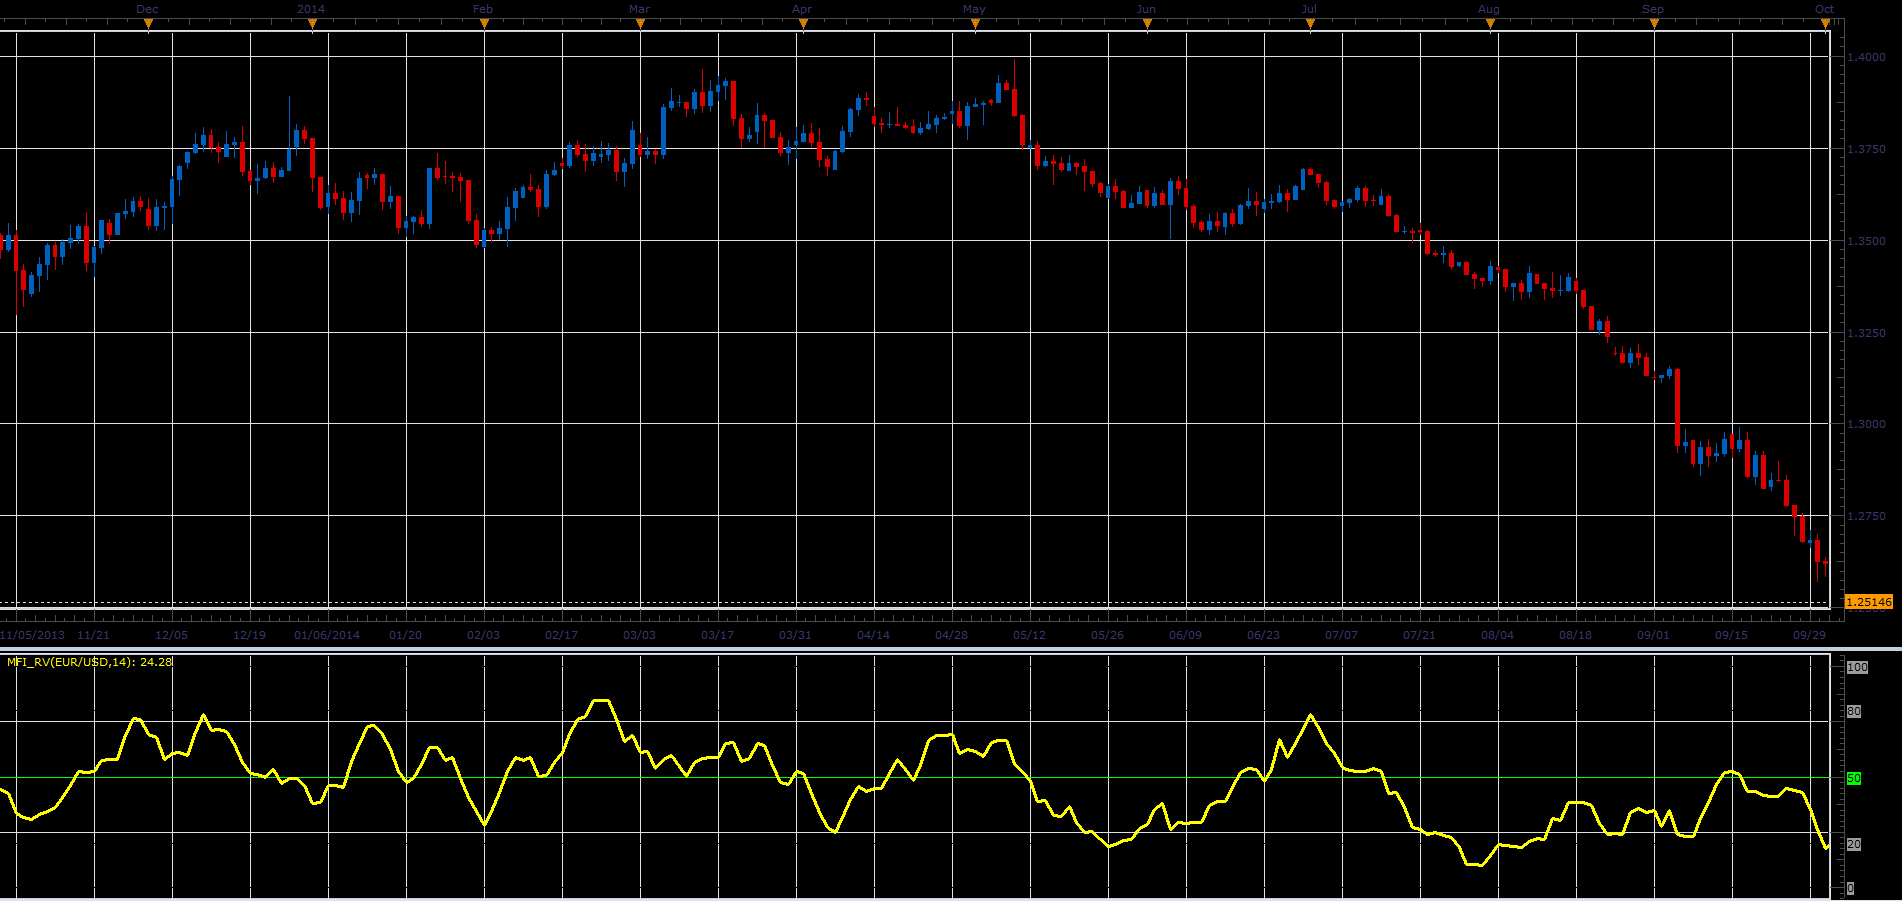
Task: Click the 0 level on MFI scale
Action: [x=1850, y=889]
